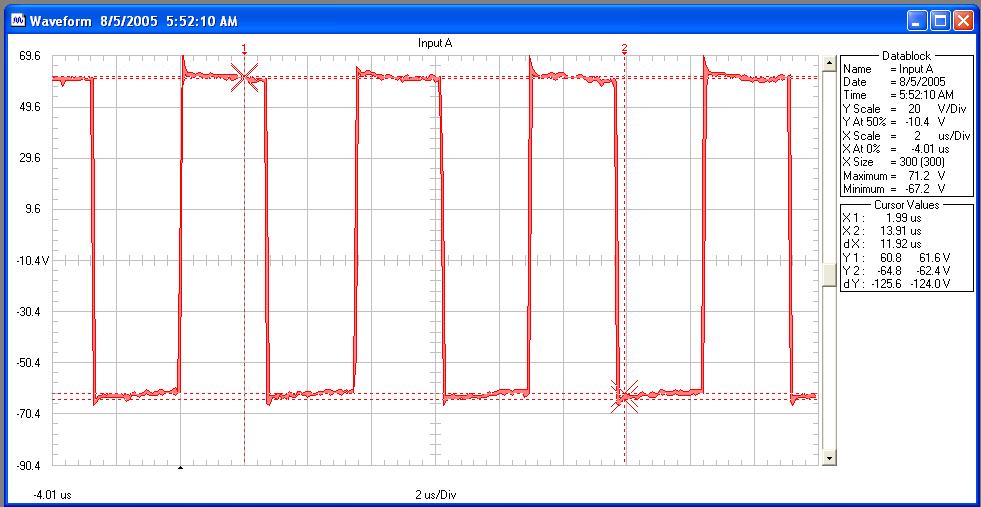The width and height of the screenshot is (981, 507).
Task: Click the vertical scrollbar down arrow
Action: pyautogui.click(x=828, y=458)
